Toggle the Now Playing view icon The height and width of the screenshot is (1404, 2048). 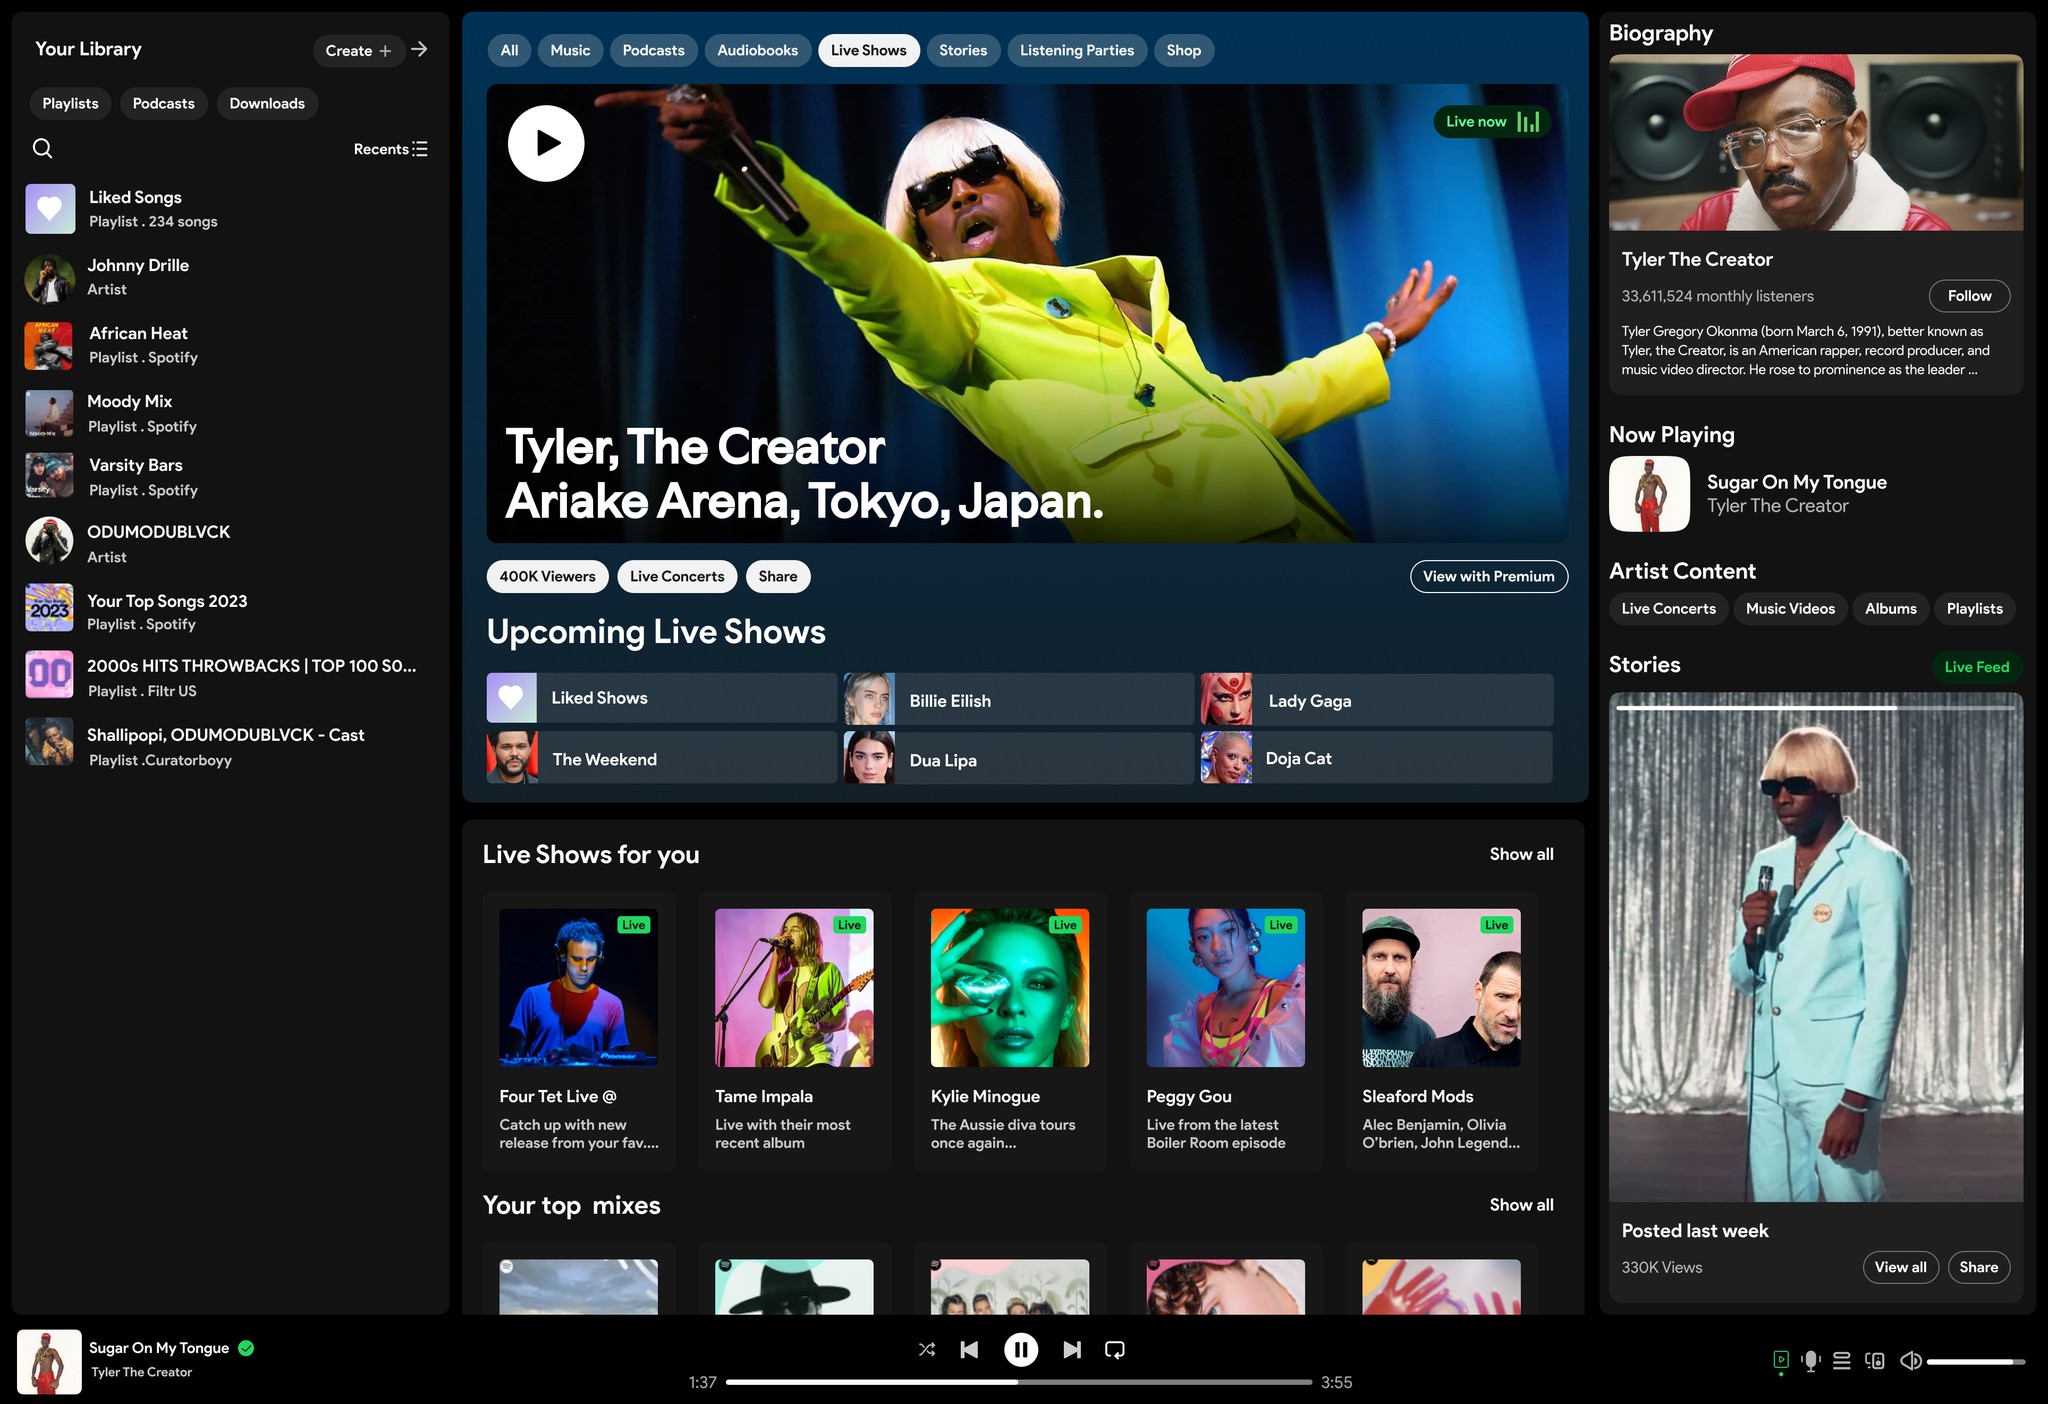pos(1781,1360)
